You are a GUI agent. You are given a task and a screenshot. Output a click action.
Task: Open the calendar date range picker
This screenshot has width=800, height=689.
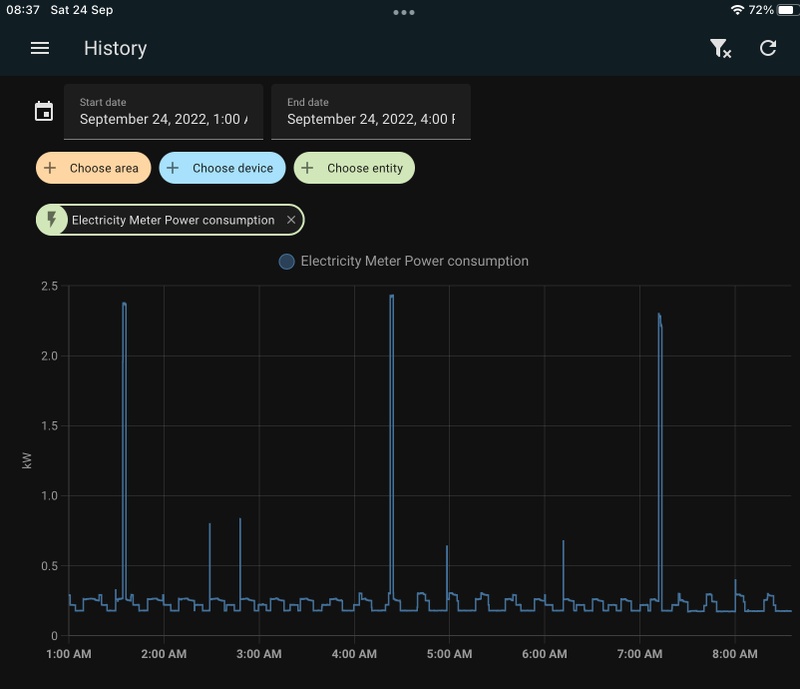[x=44, y=111]
